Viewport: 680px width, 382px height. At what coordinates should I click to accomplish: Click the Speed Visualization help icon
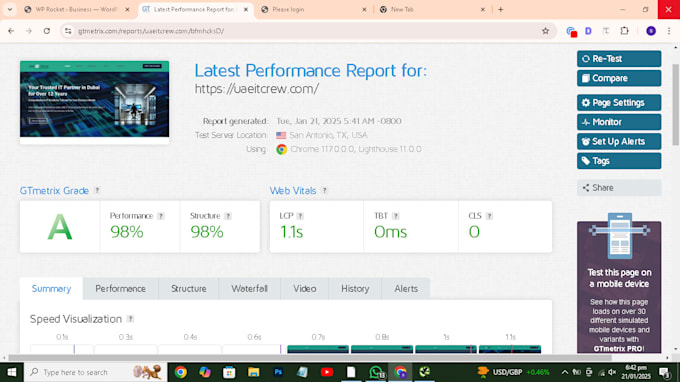(130, 319)
